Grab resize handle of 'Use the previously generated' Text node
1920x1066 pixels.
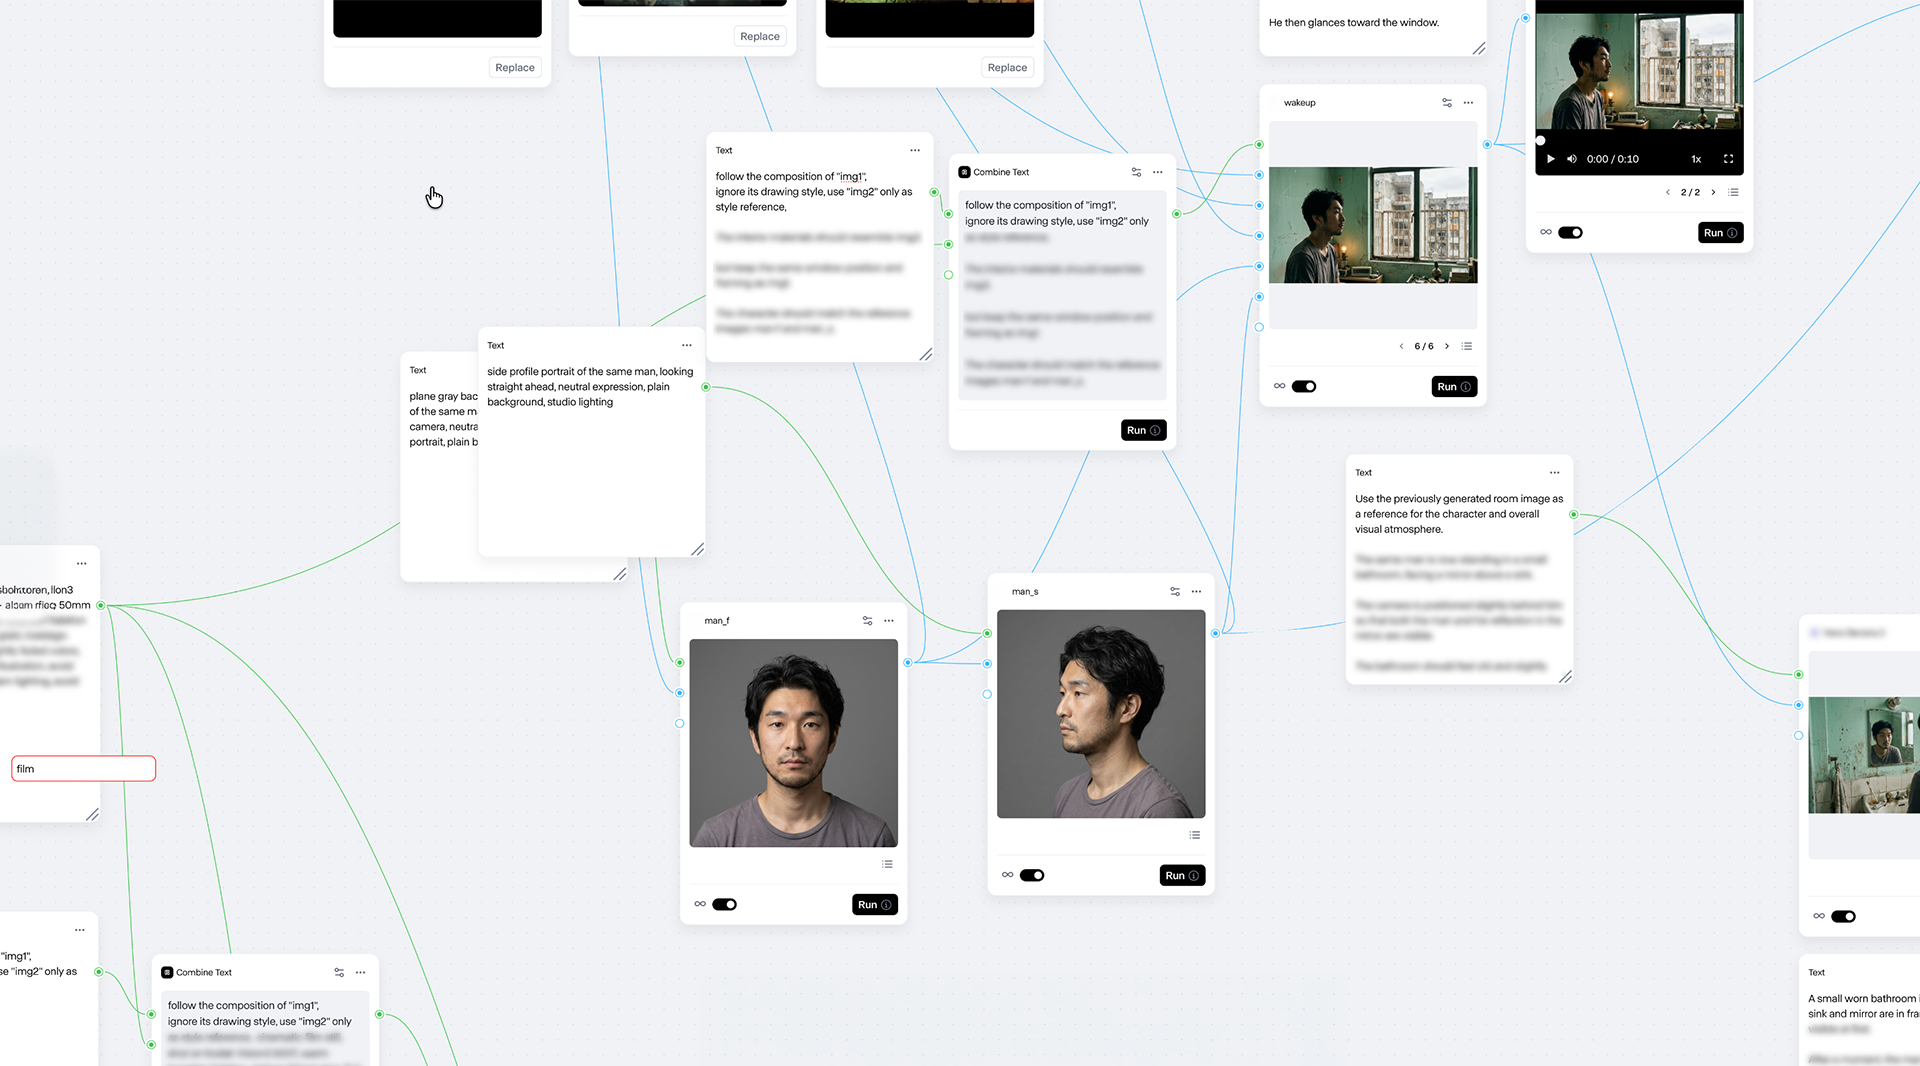pos(1566,677)
